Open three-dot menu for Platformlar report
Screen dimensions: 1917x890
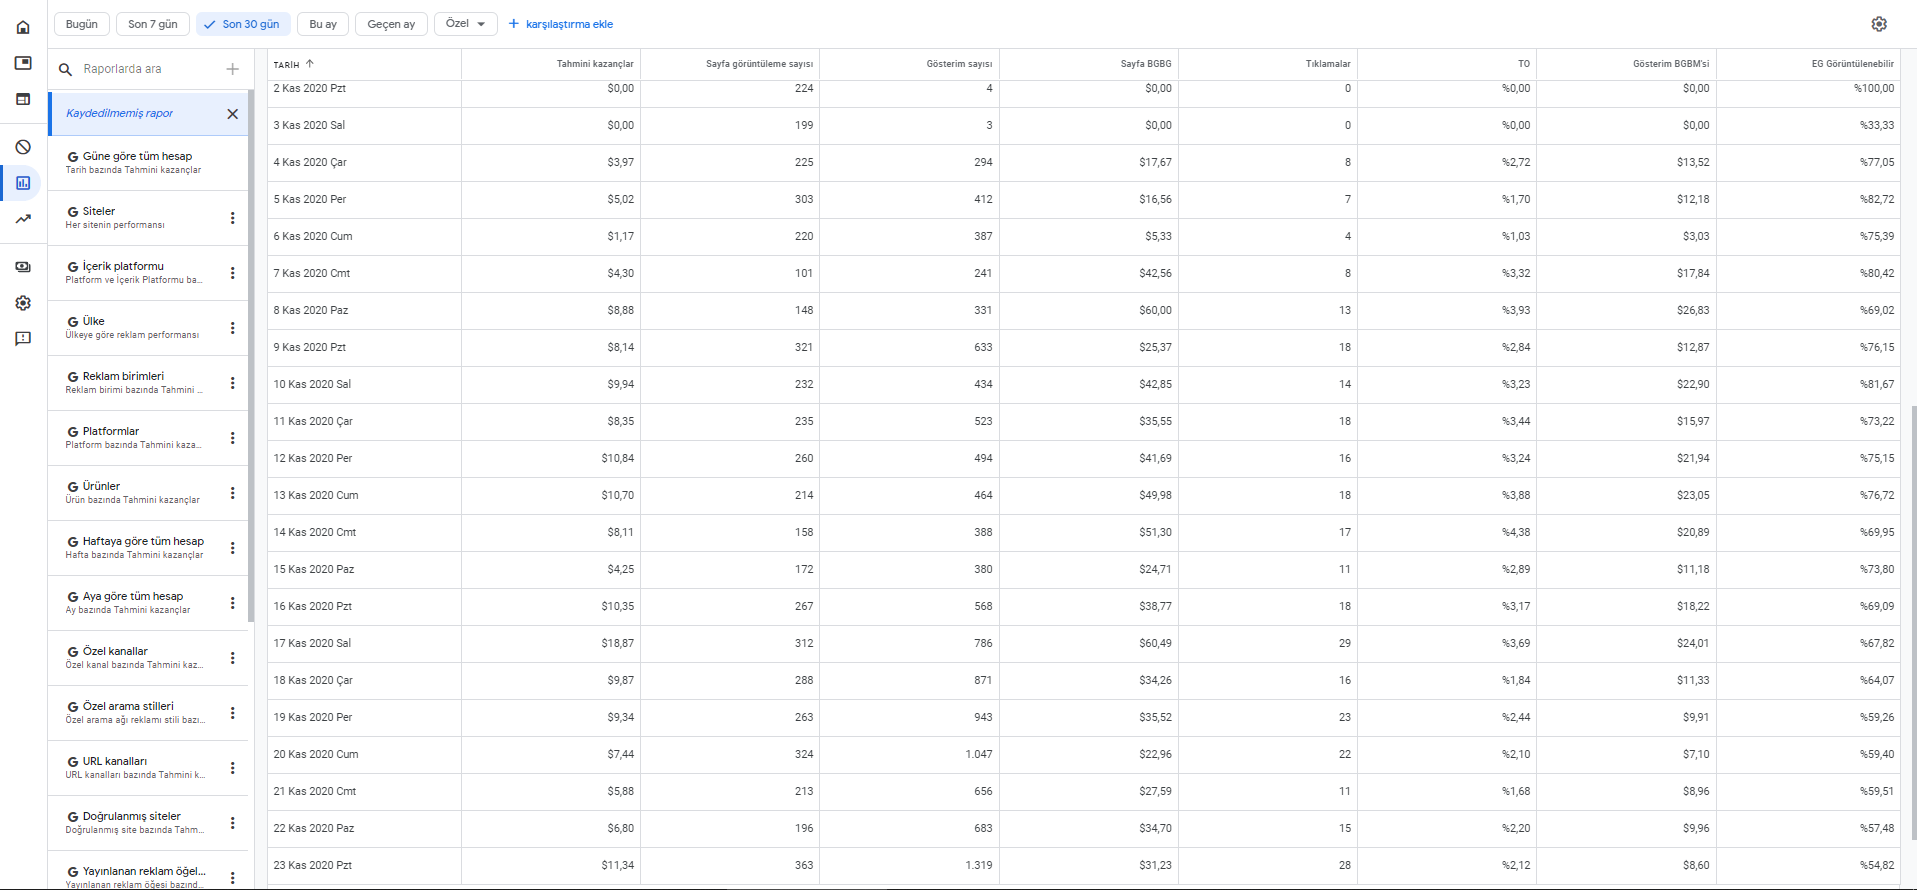coord(233,438)
